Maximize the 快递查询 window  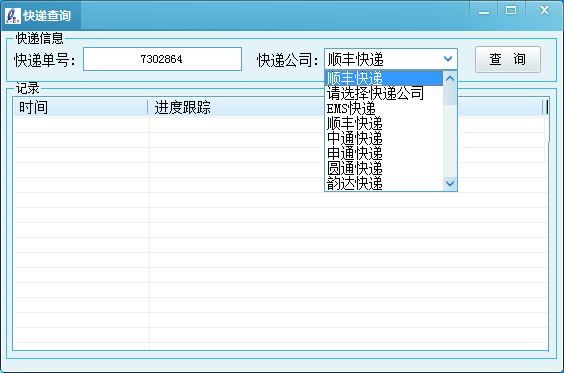511,11
